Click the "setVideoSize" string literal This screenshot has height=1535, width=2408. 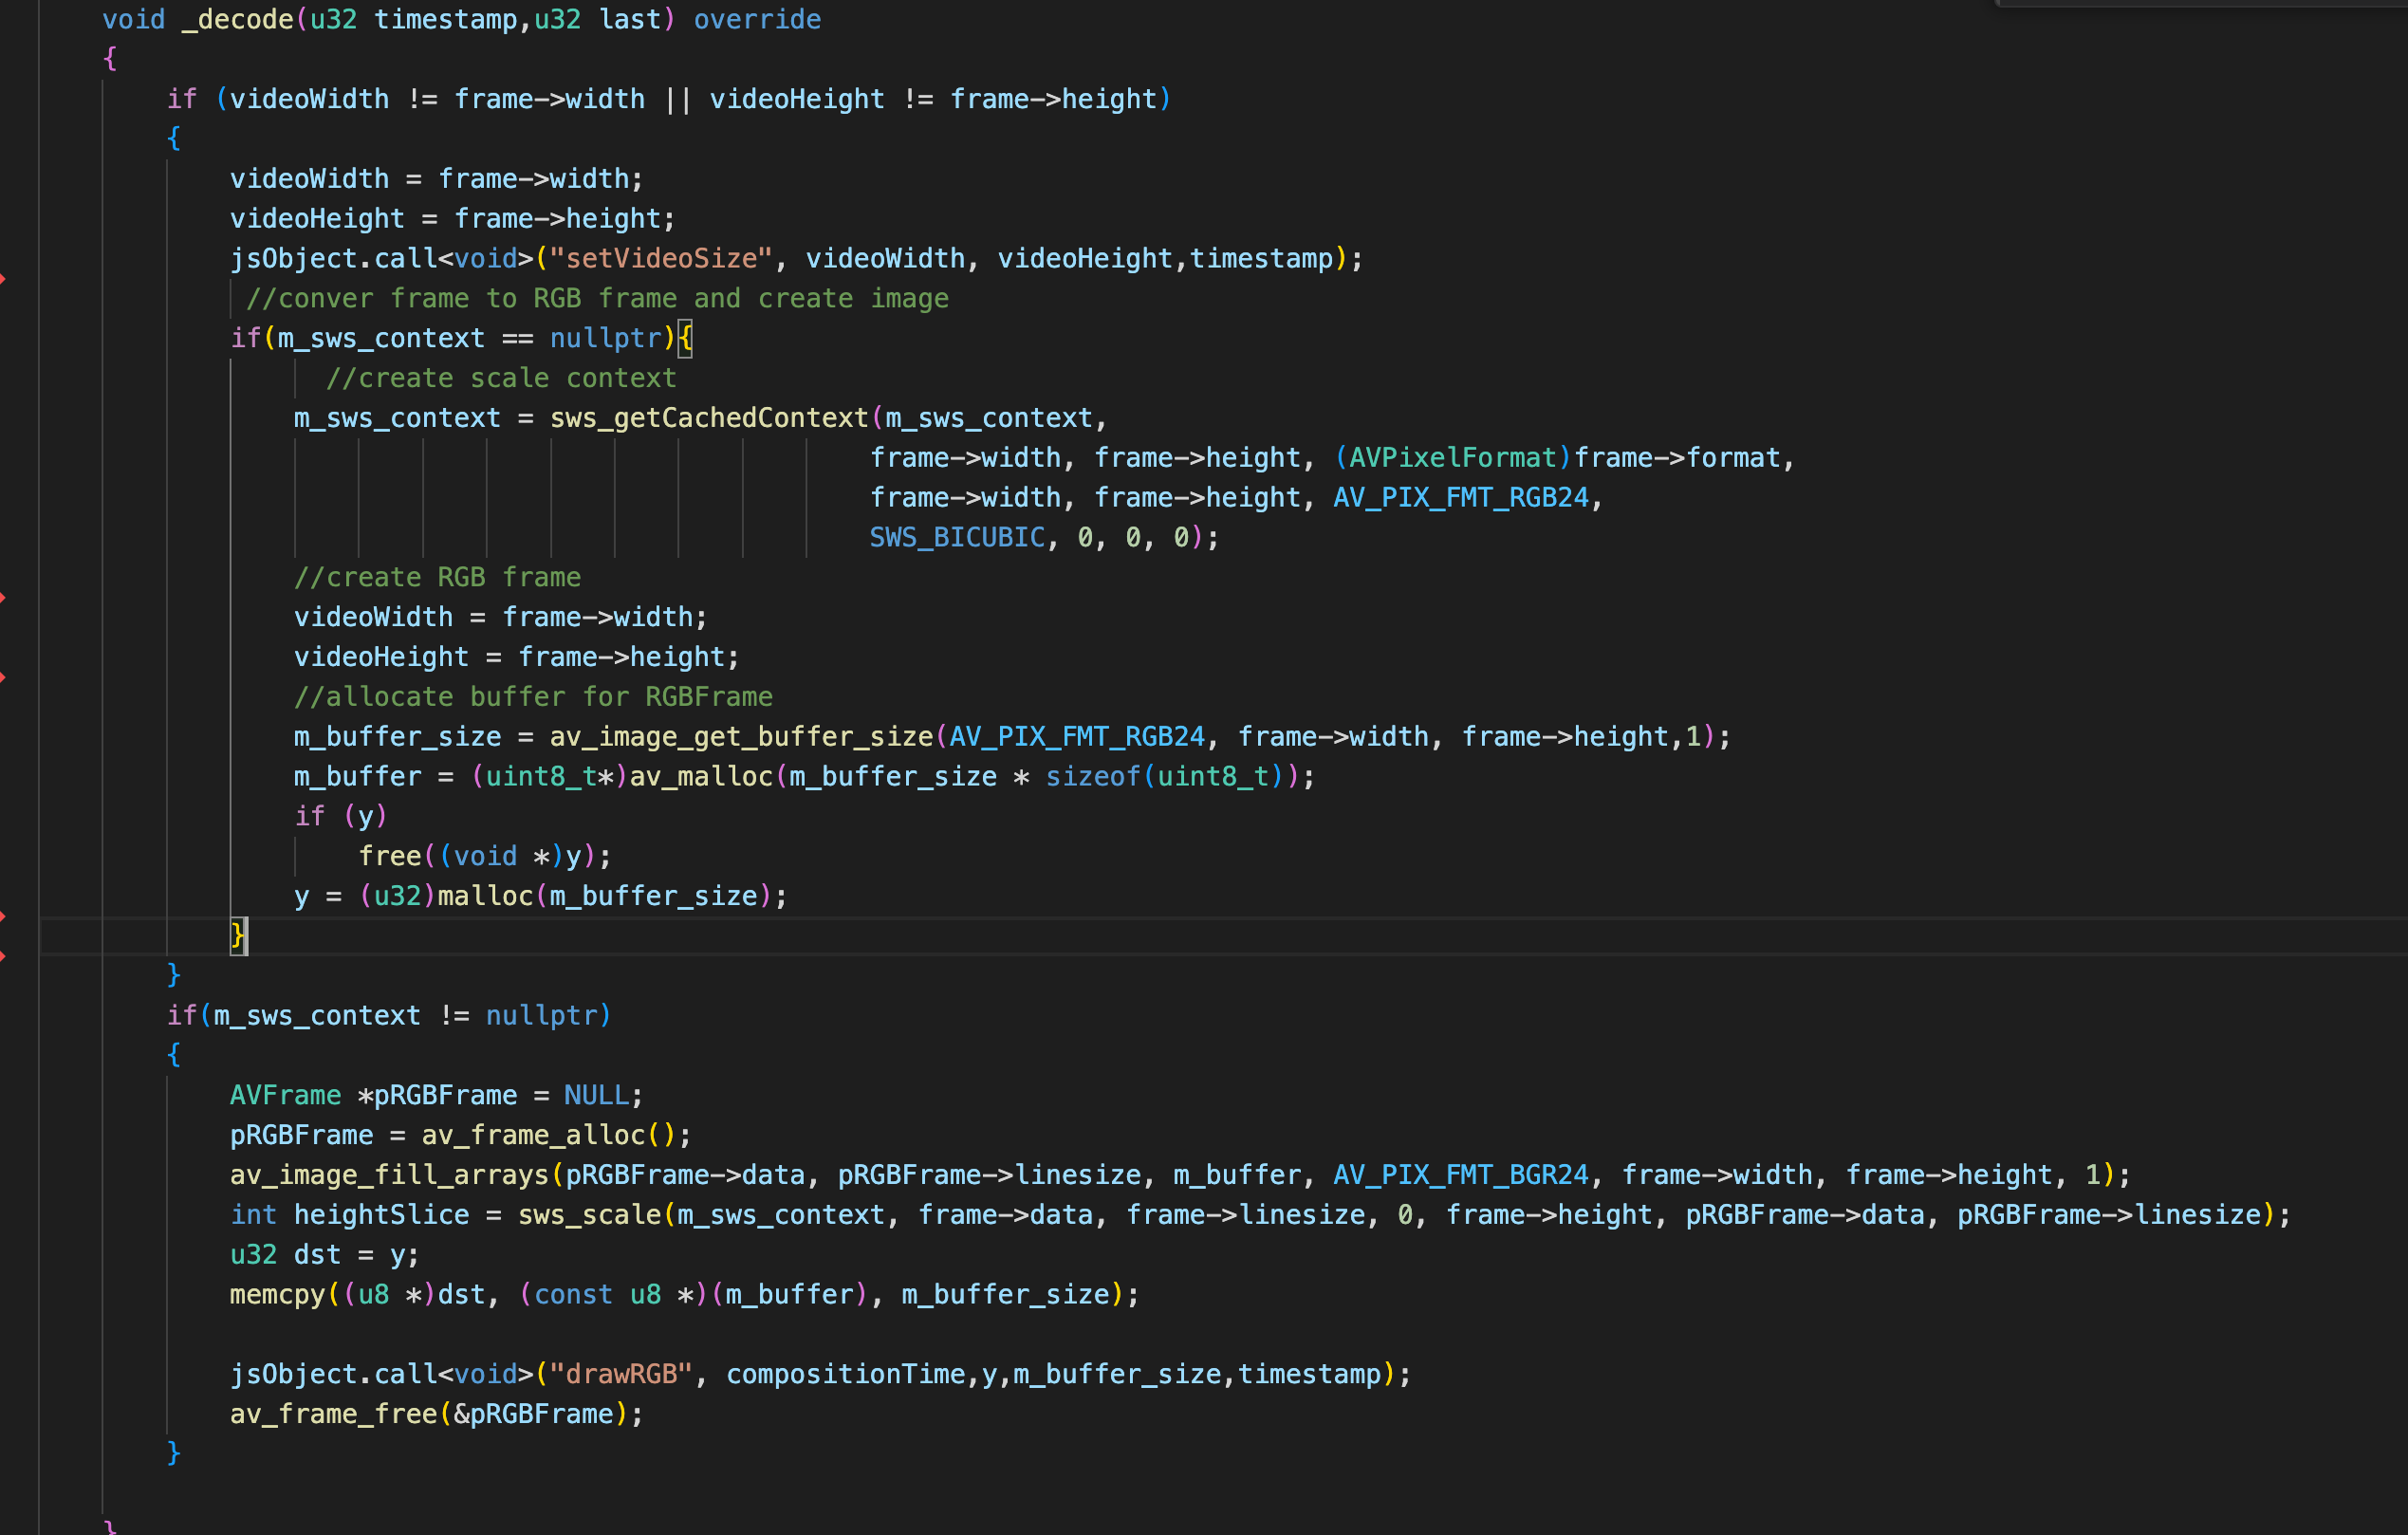660,258
